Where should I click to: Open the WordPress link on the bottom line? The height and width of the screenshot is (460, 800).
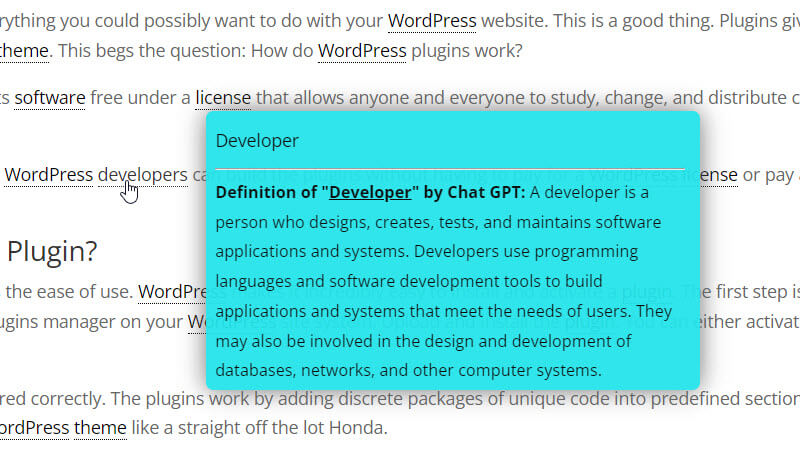34,428
